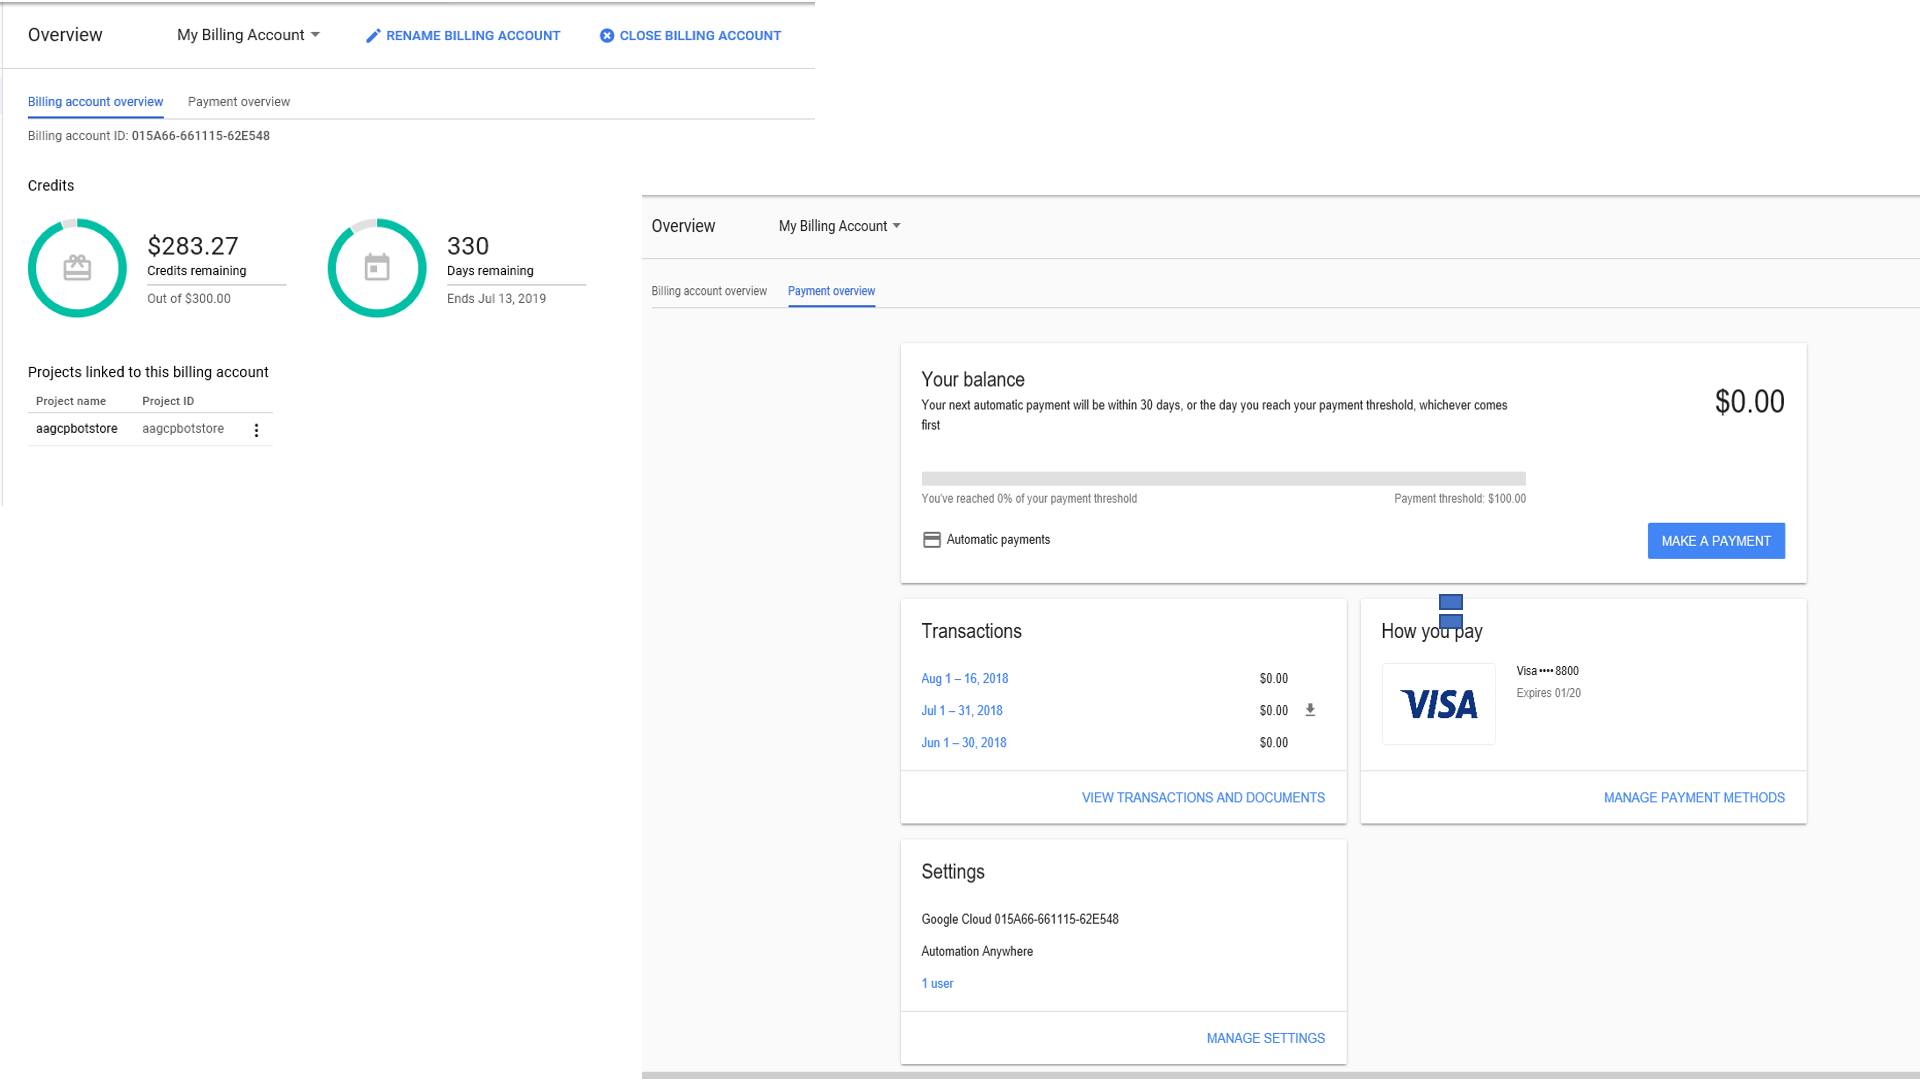Download the Jul 1 – 31 statement
The width and height of the screenshot is (1920, 1080).
1310,710
